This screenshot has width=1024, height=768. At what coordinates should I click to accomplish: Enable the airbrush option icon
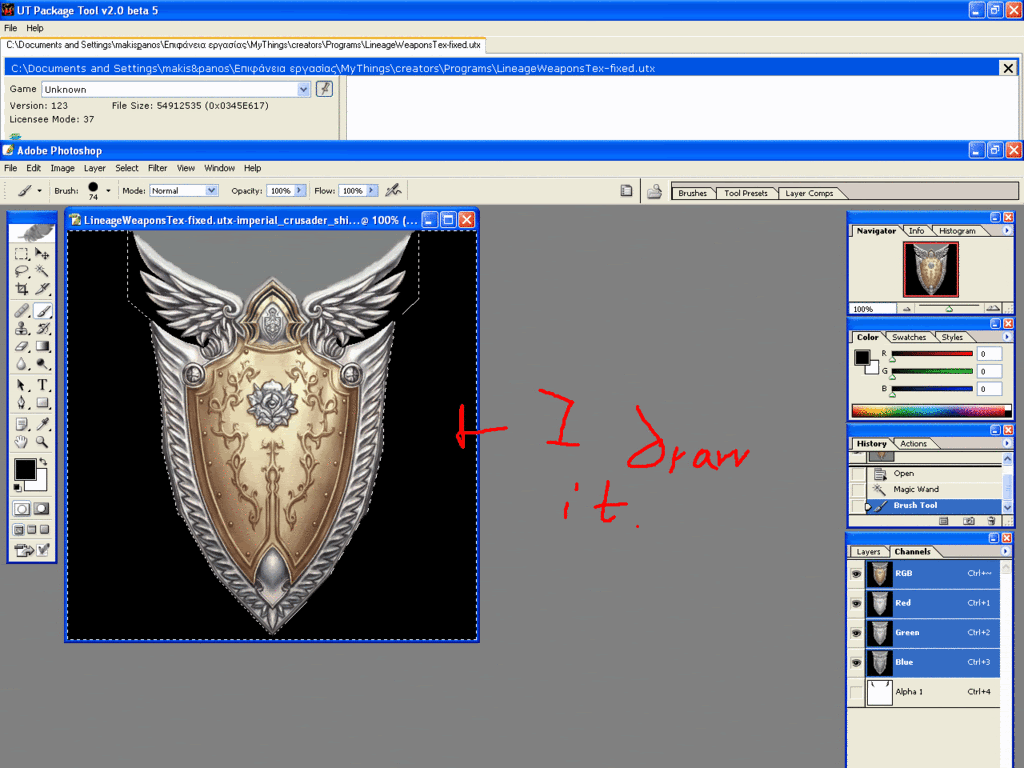pos(394,190)
